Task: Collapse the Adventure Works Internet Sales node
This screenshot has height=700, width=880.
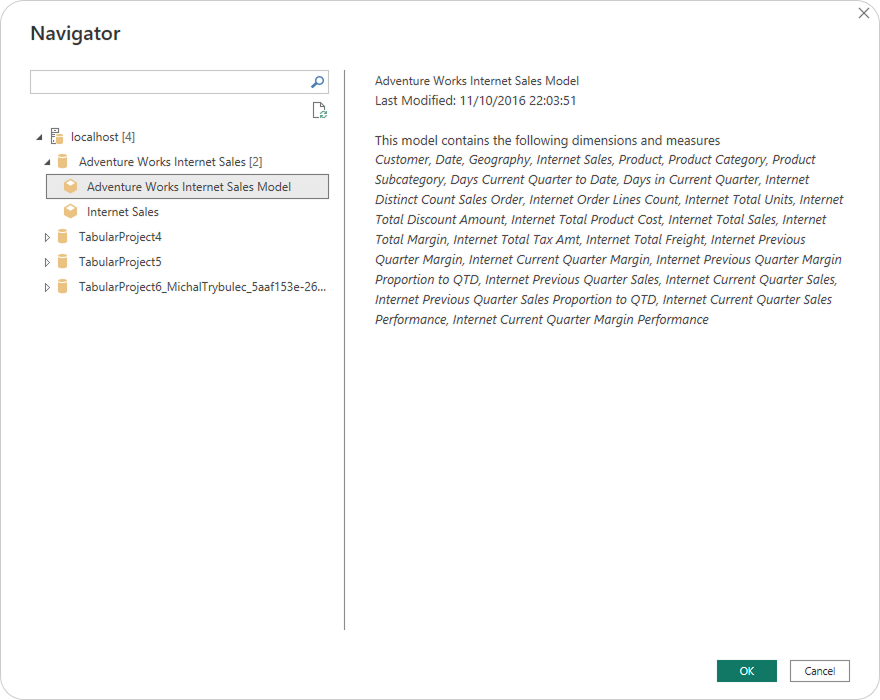Action: click(47, 162)
